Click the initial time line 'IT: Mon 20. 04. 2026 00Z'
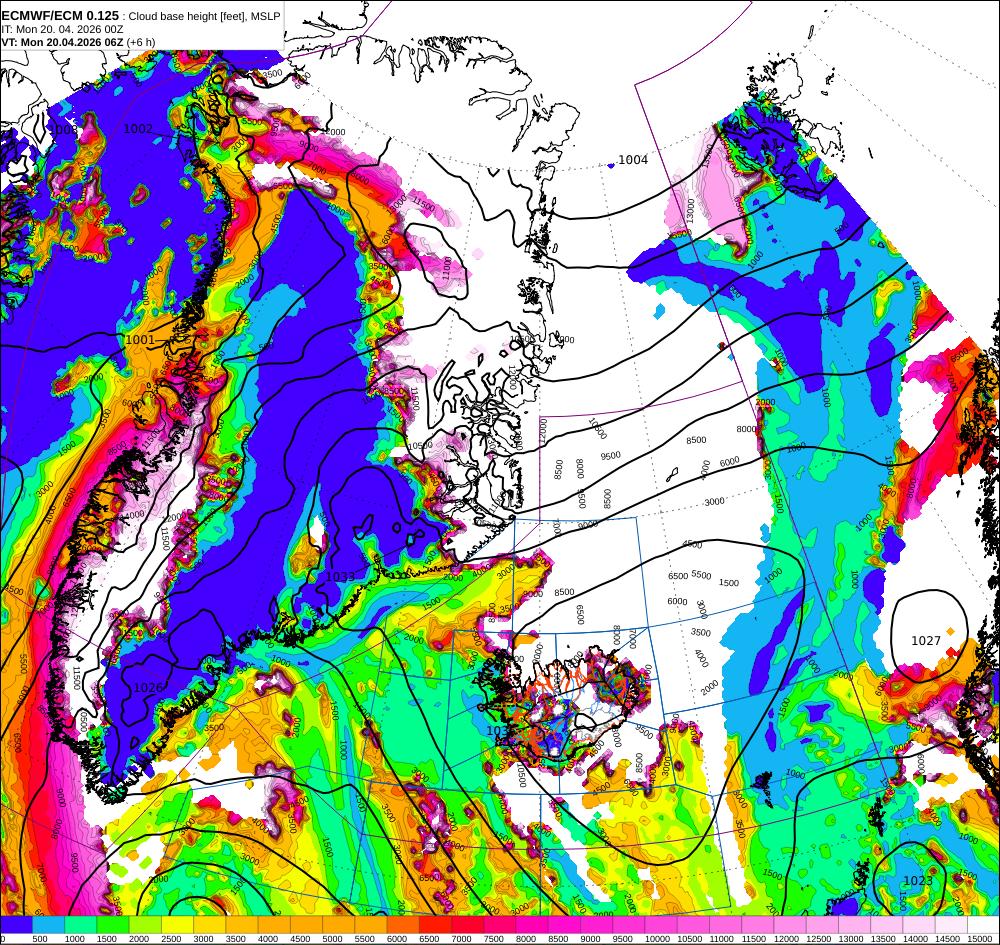This screenshot has width=1000, height=945. (62, 29)
